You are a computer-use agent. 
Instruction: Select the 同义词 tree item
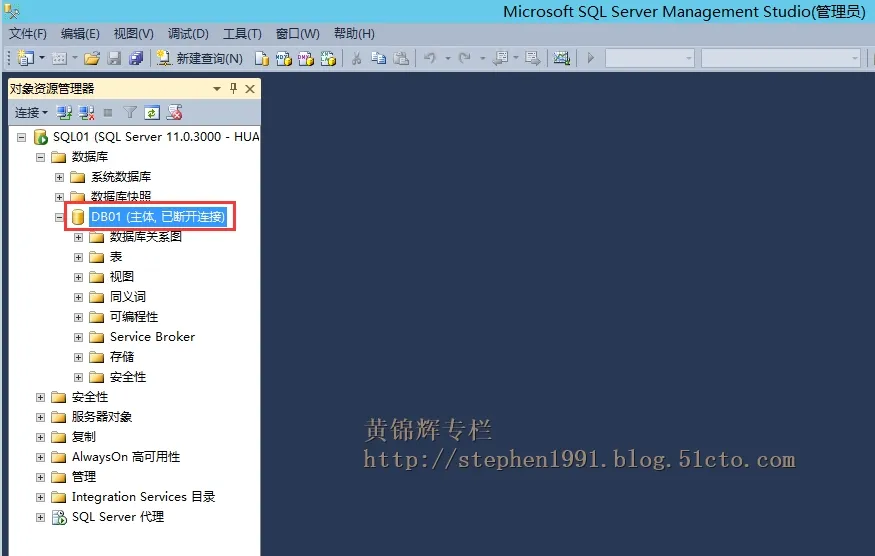[128, 297]
